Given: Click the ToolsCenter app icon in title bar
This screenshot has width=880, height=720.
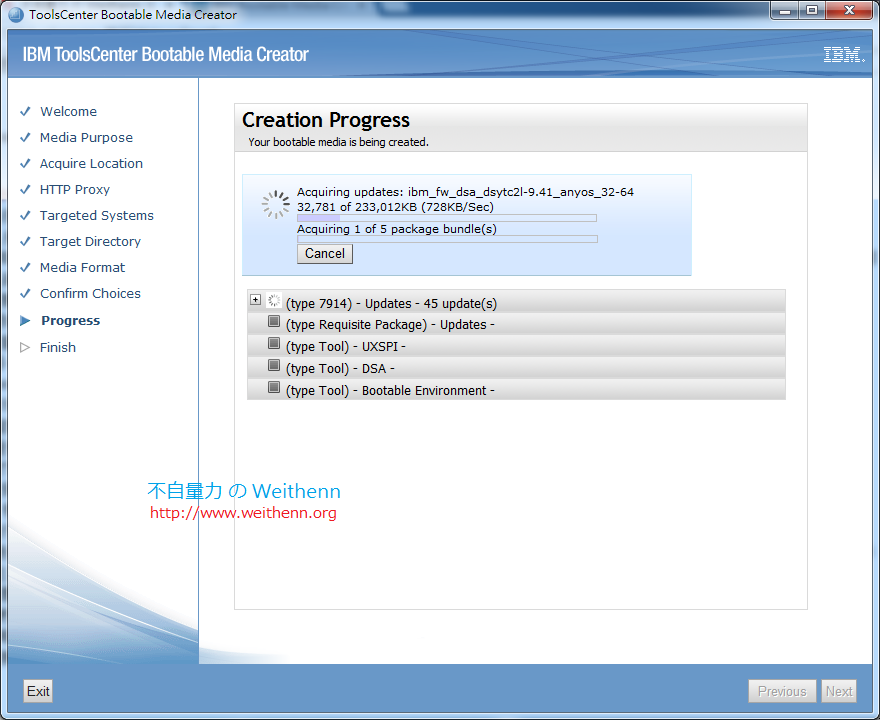Looking at the screenshot, I should click(16, 15).
